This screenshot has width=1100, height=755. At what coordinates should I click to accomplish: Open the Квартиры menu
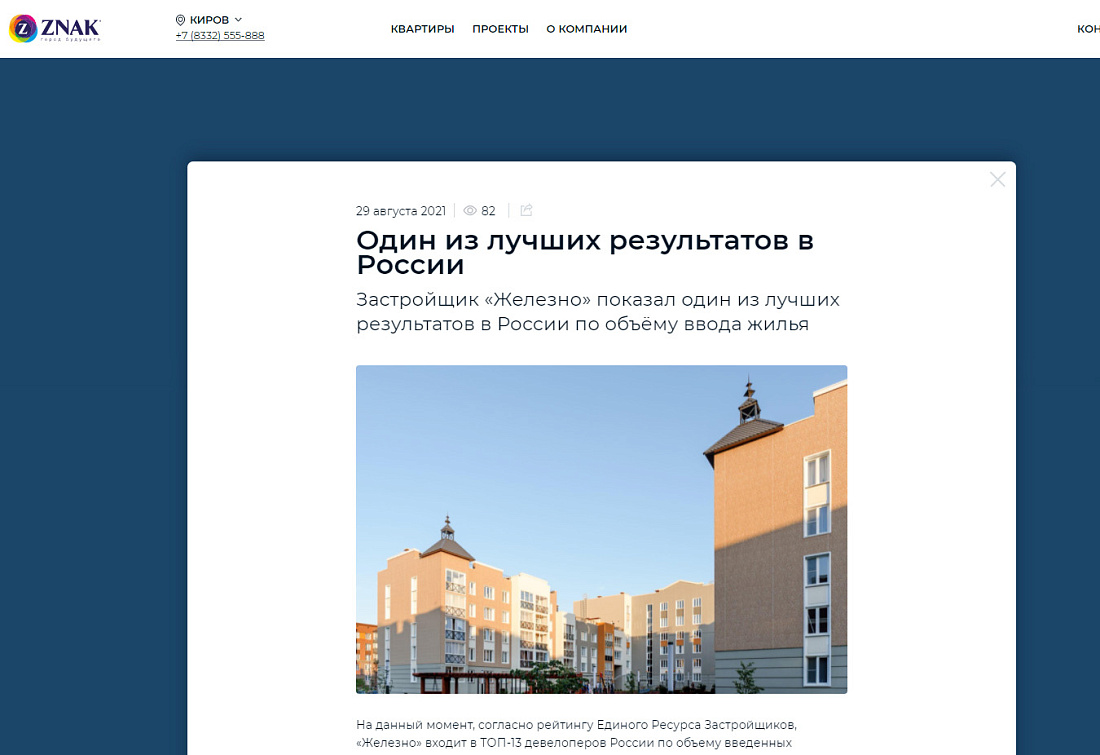tap(422, 29)
